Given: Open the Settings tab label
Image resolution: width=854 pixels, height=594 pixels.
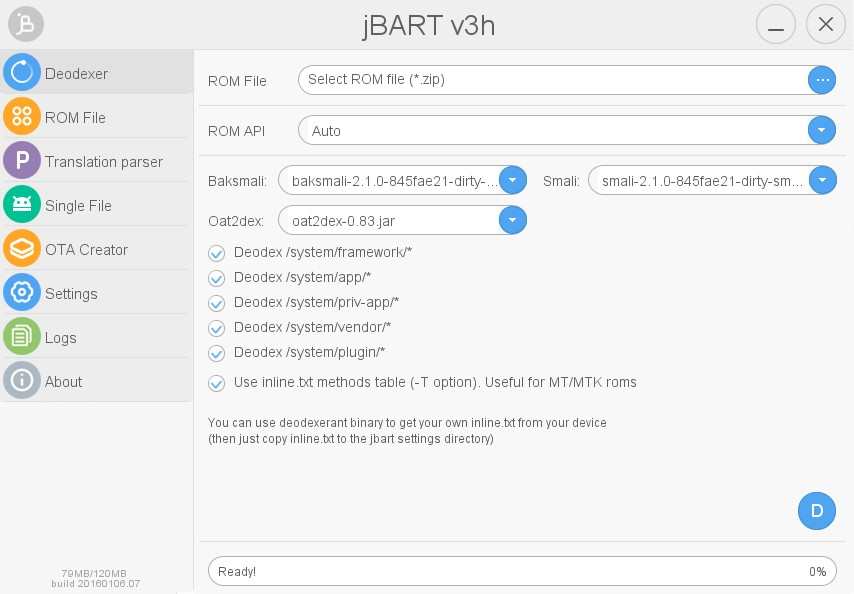Looking at the screenshot, I should click(71, 294).
